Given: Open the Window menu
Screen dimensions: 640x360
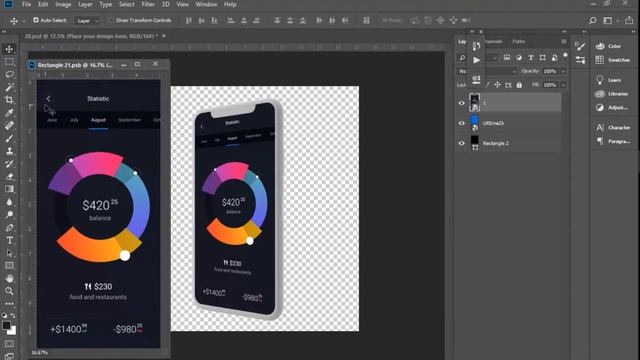Looking at the screenshot, I should 206,4.
